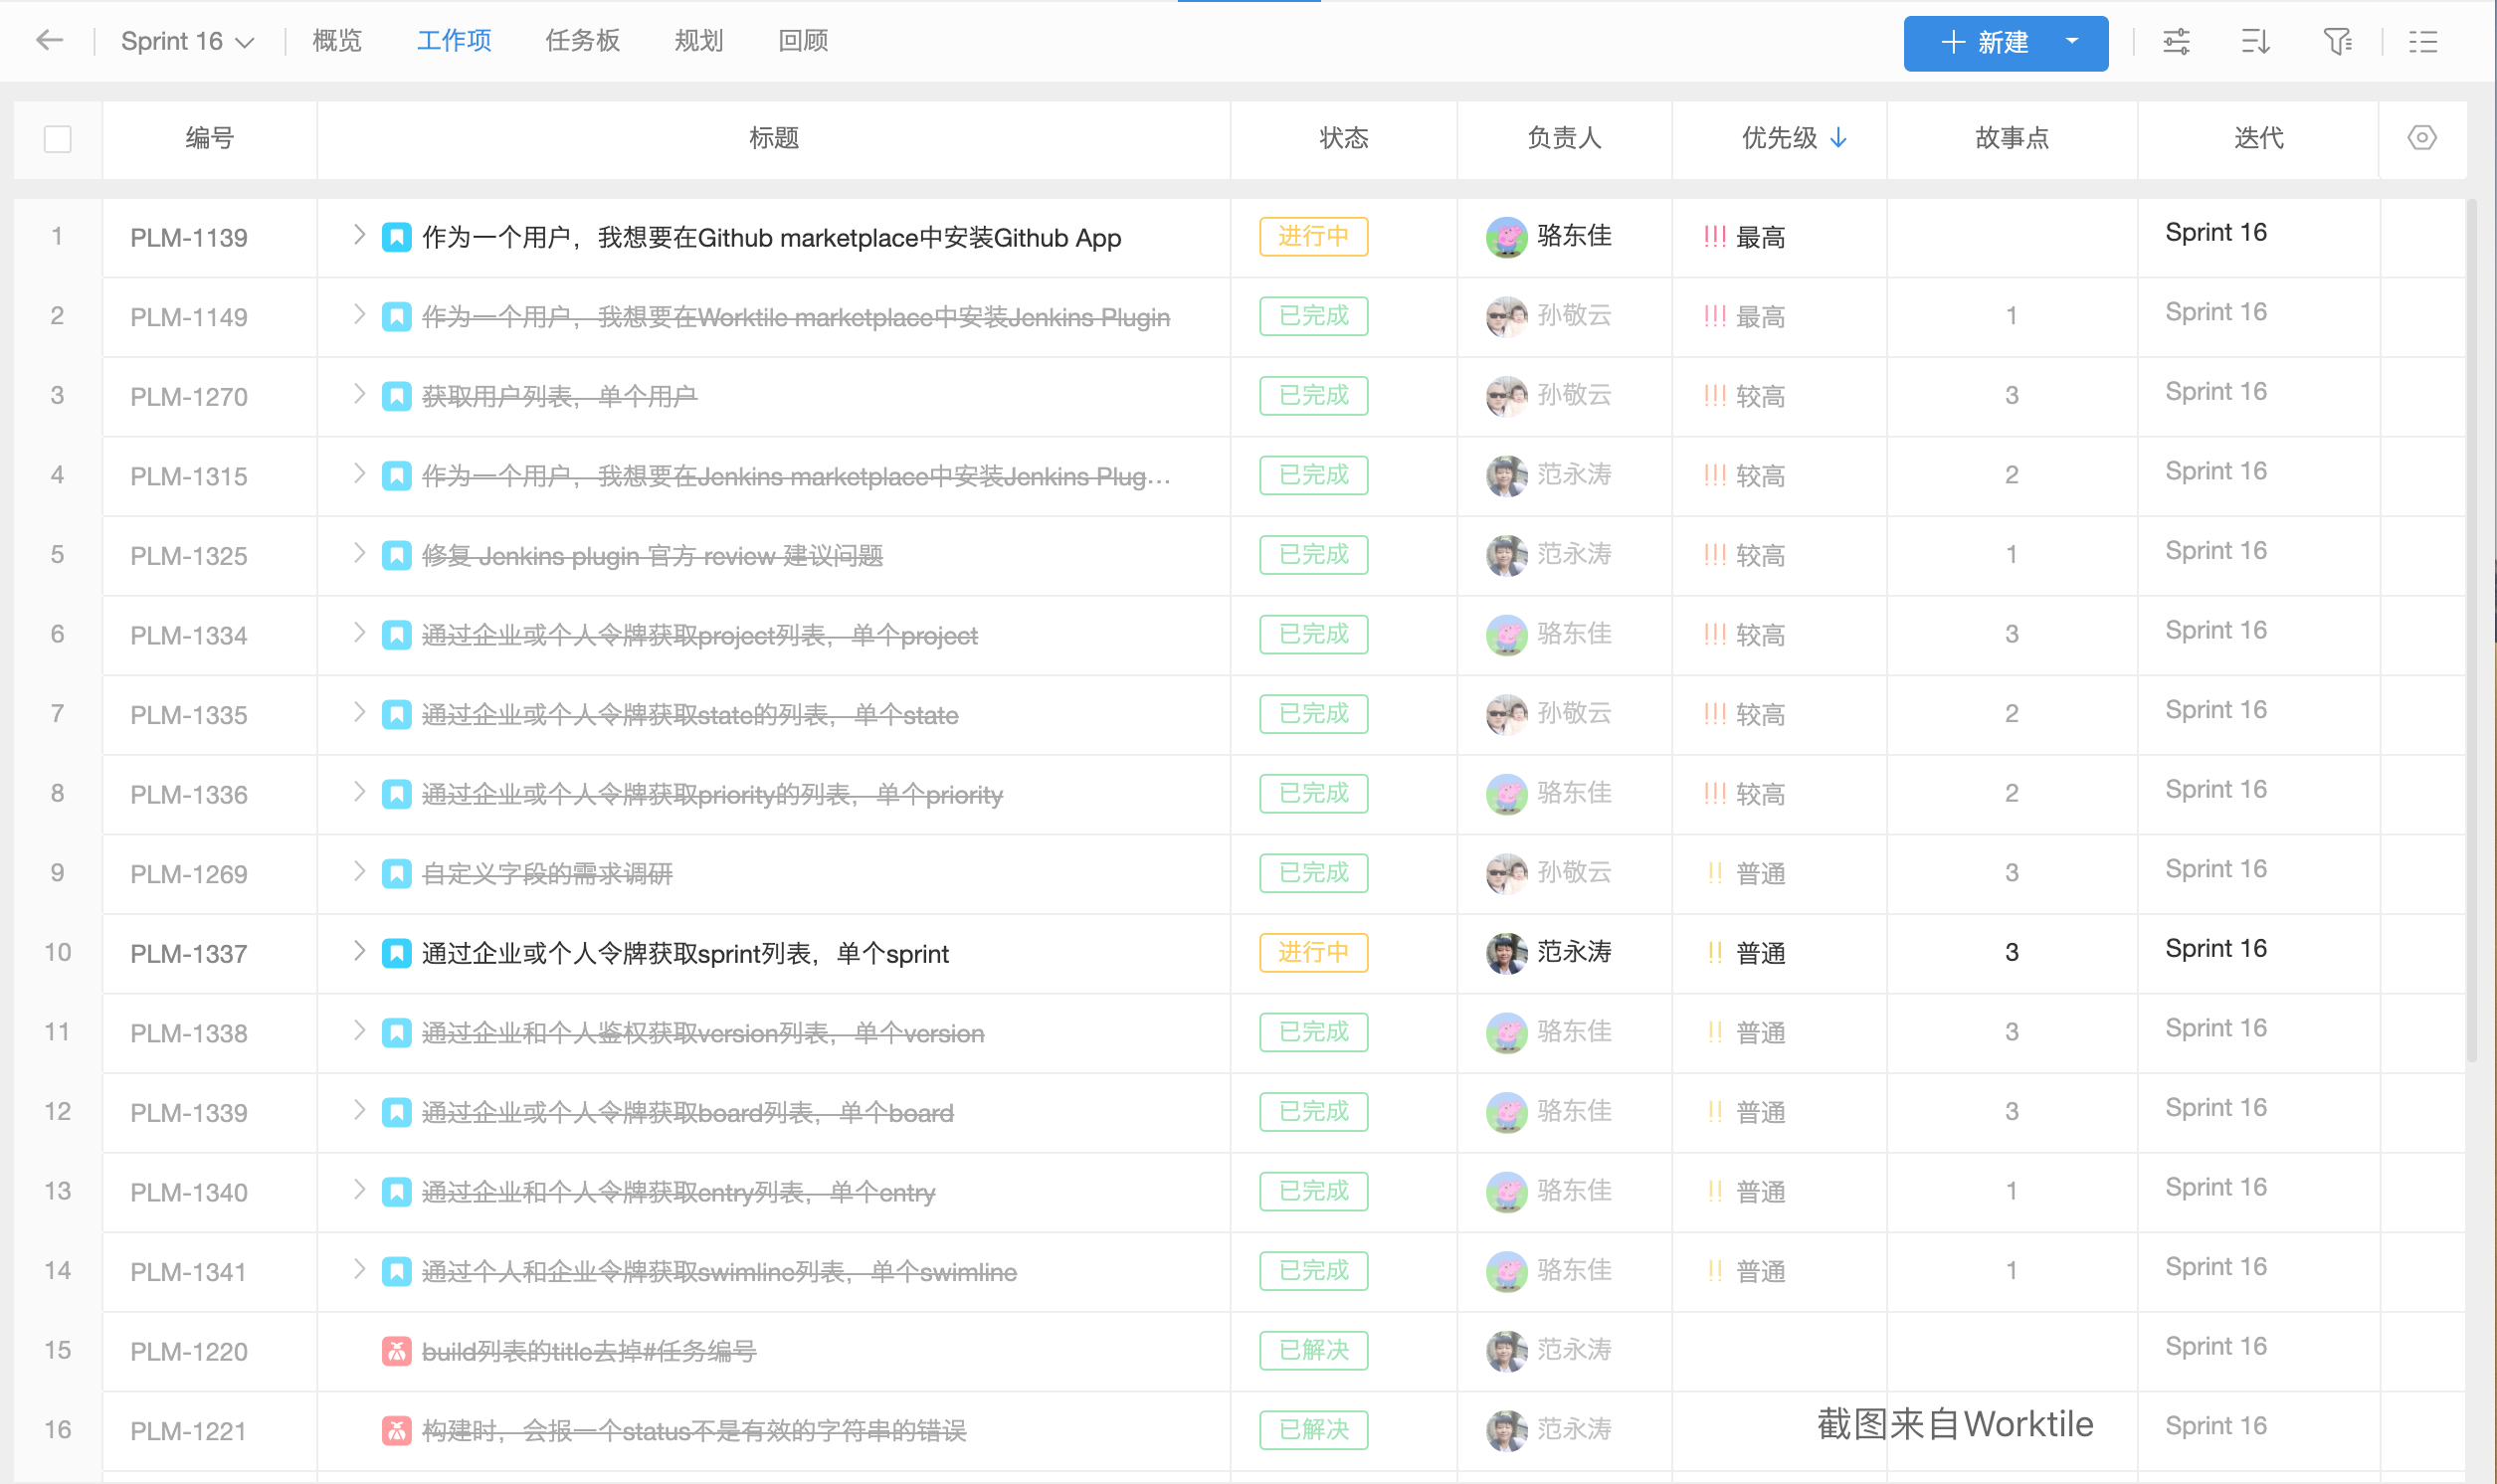Viewport: 2497px width, 1484px height.
Task: Expand the PLM-1337 work item row
Action: tap(359, 951)
